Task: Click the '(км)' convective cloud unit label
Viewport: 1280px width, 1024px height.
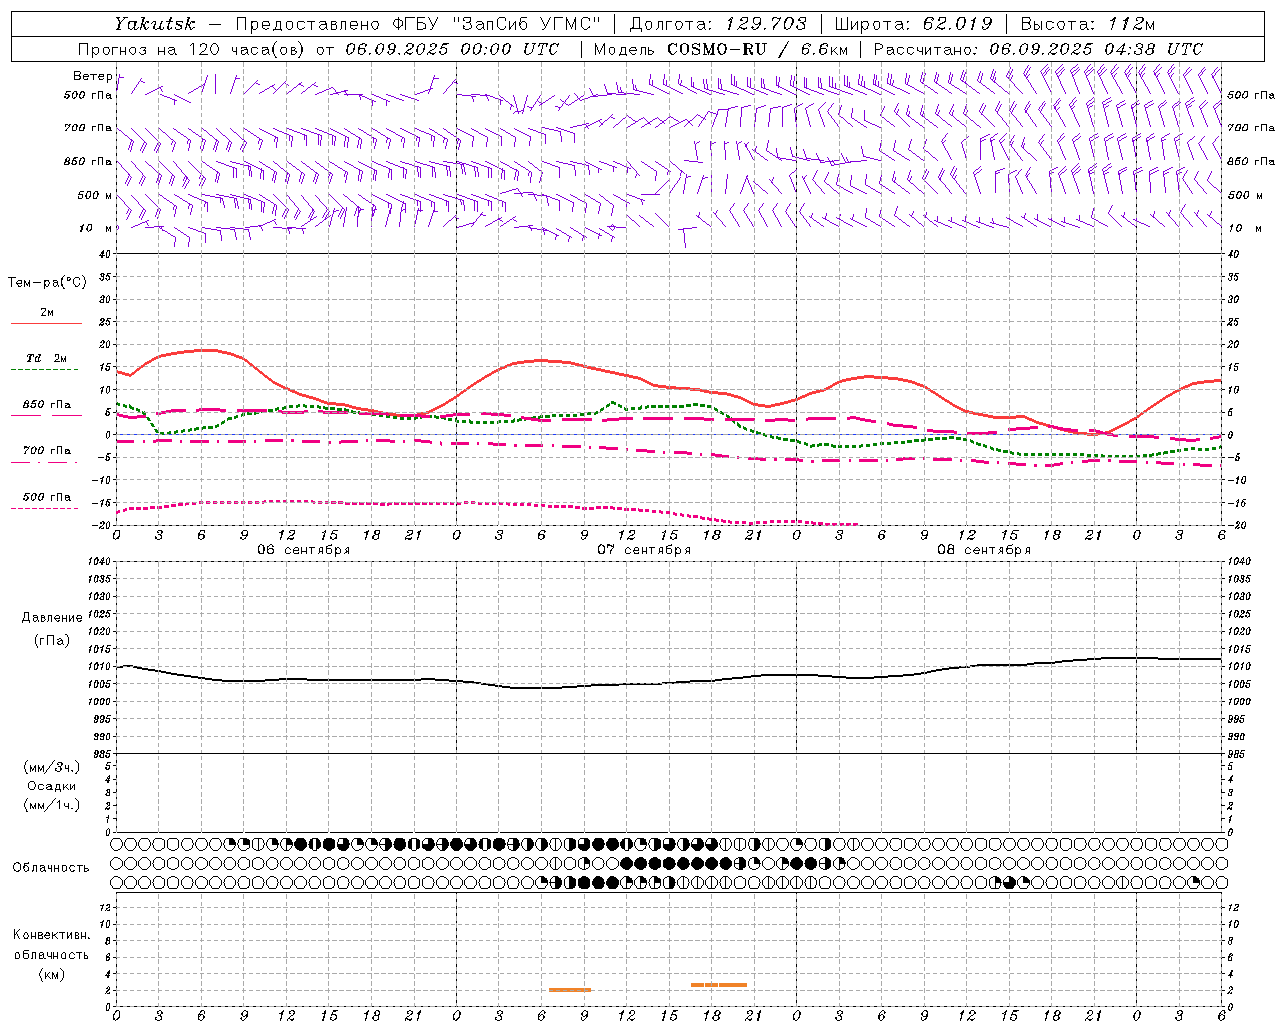Action: [x=51, y=974]
